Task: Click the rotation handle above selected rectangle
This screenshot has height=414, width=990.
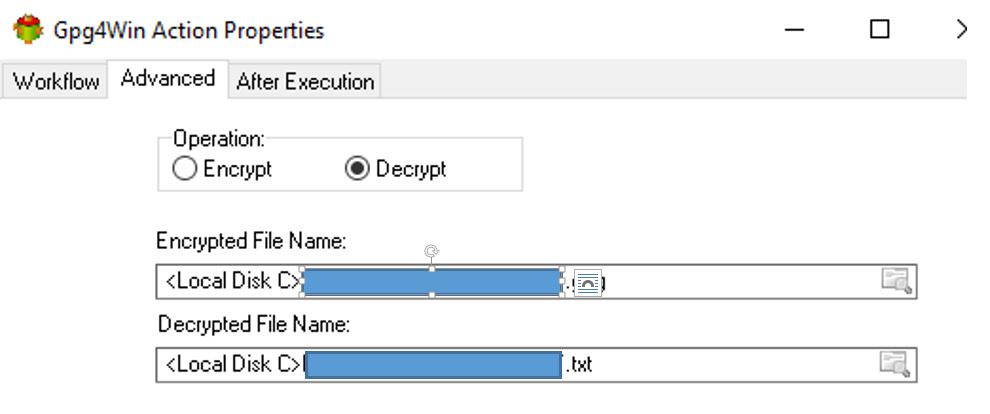Action: (x=432, y=252)
